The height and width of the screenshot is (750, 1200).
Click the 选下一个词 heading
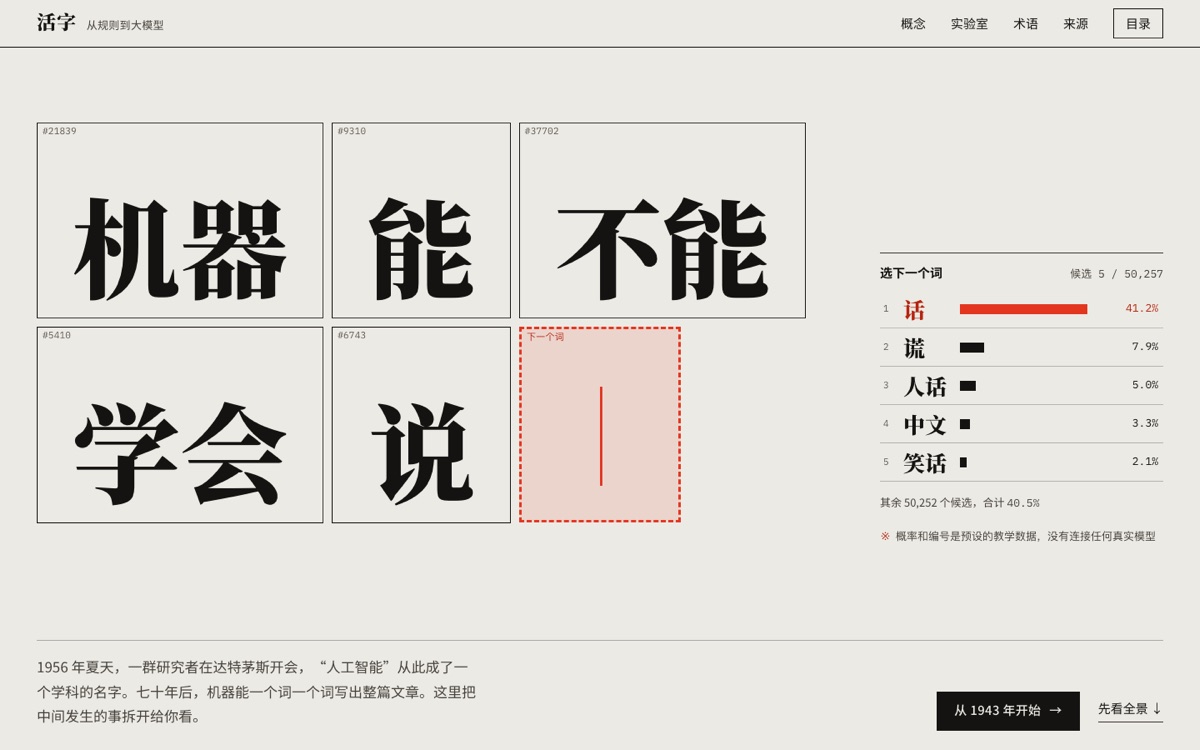(x=911, y=273)
